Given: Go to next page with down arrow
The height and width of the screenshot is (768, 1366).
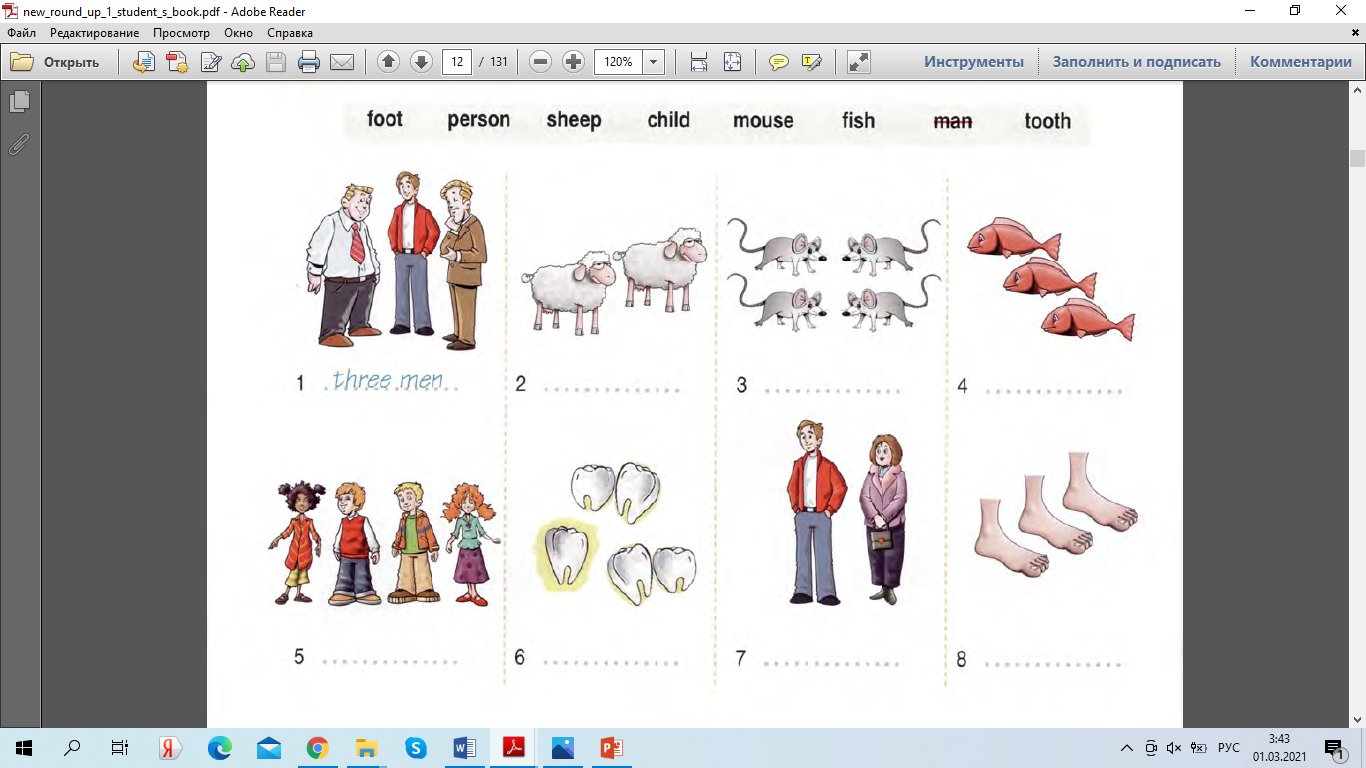Looking at the screenshot, I should pyautogui.click(x=421, y=62).
